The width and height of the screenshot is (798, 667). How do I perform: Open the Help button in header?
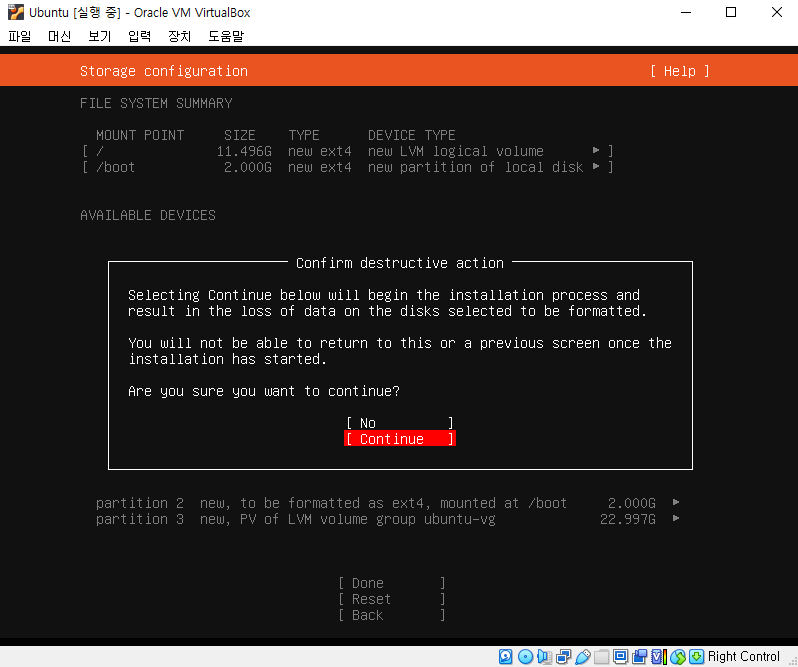tap(680, 71)
